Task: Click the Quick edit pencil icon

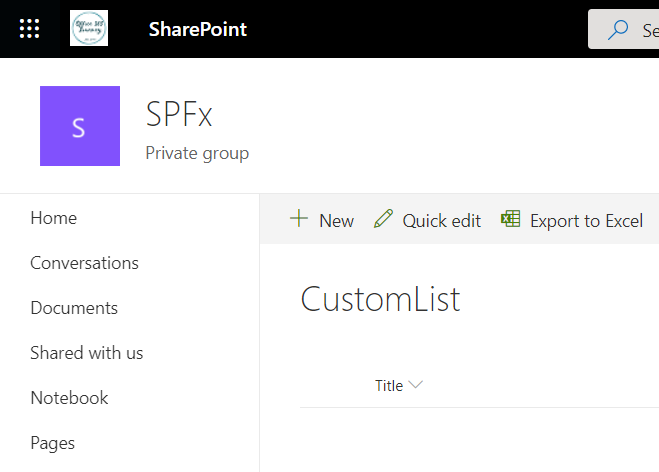Action: pos(383,220)
